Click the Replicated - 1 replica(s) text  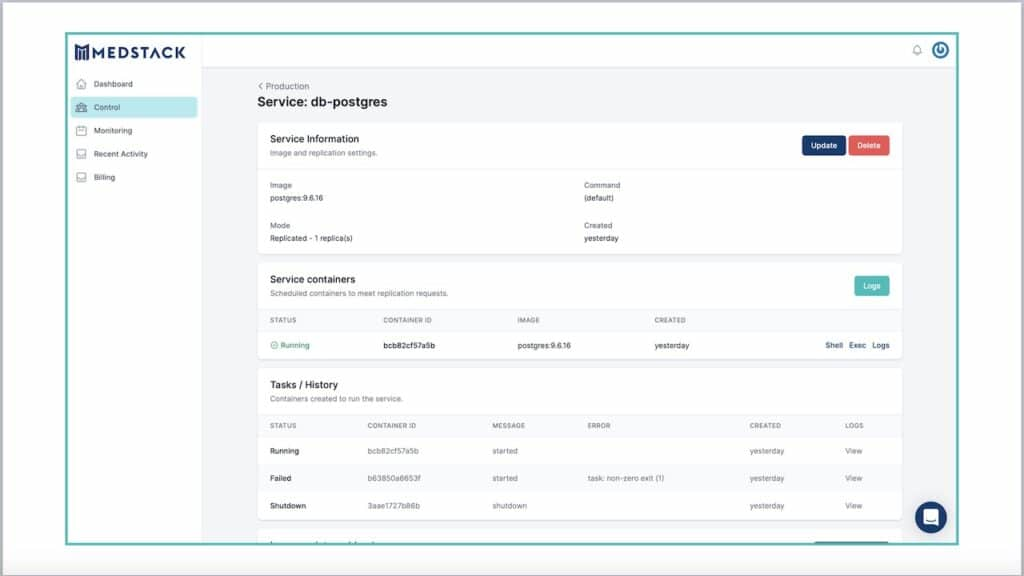(312, 238)
